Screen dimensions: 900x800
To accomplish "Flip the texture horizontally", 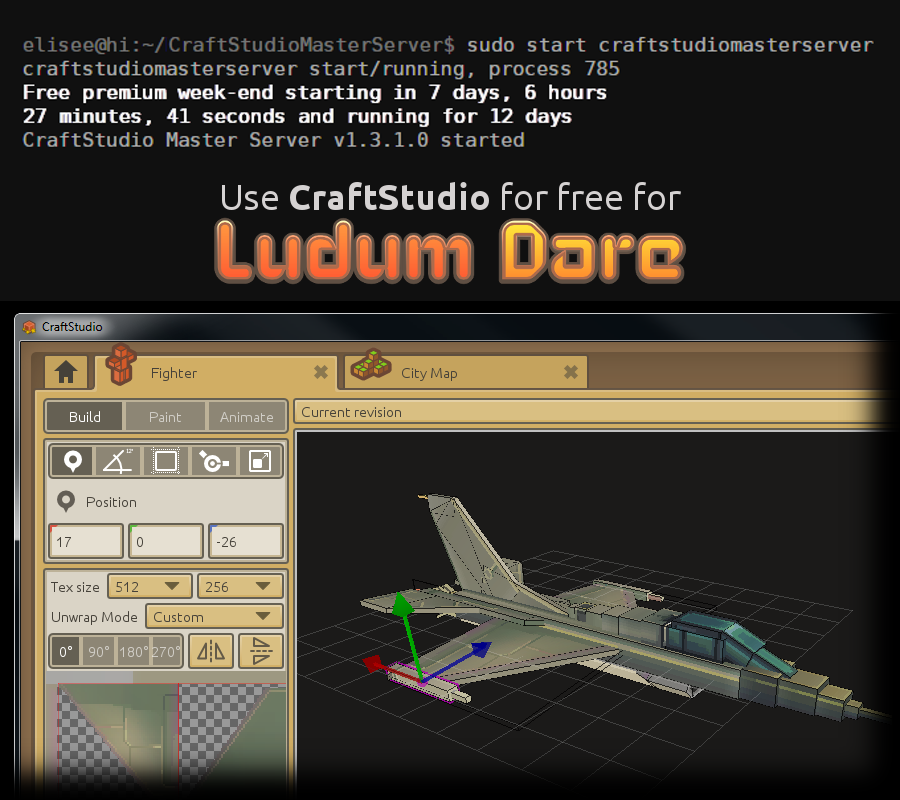I will [x=211, y=651].
